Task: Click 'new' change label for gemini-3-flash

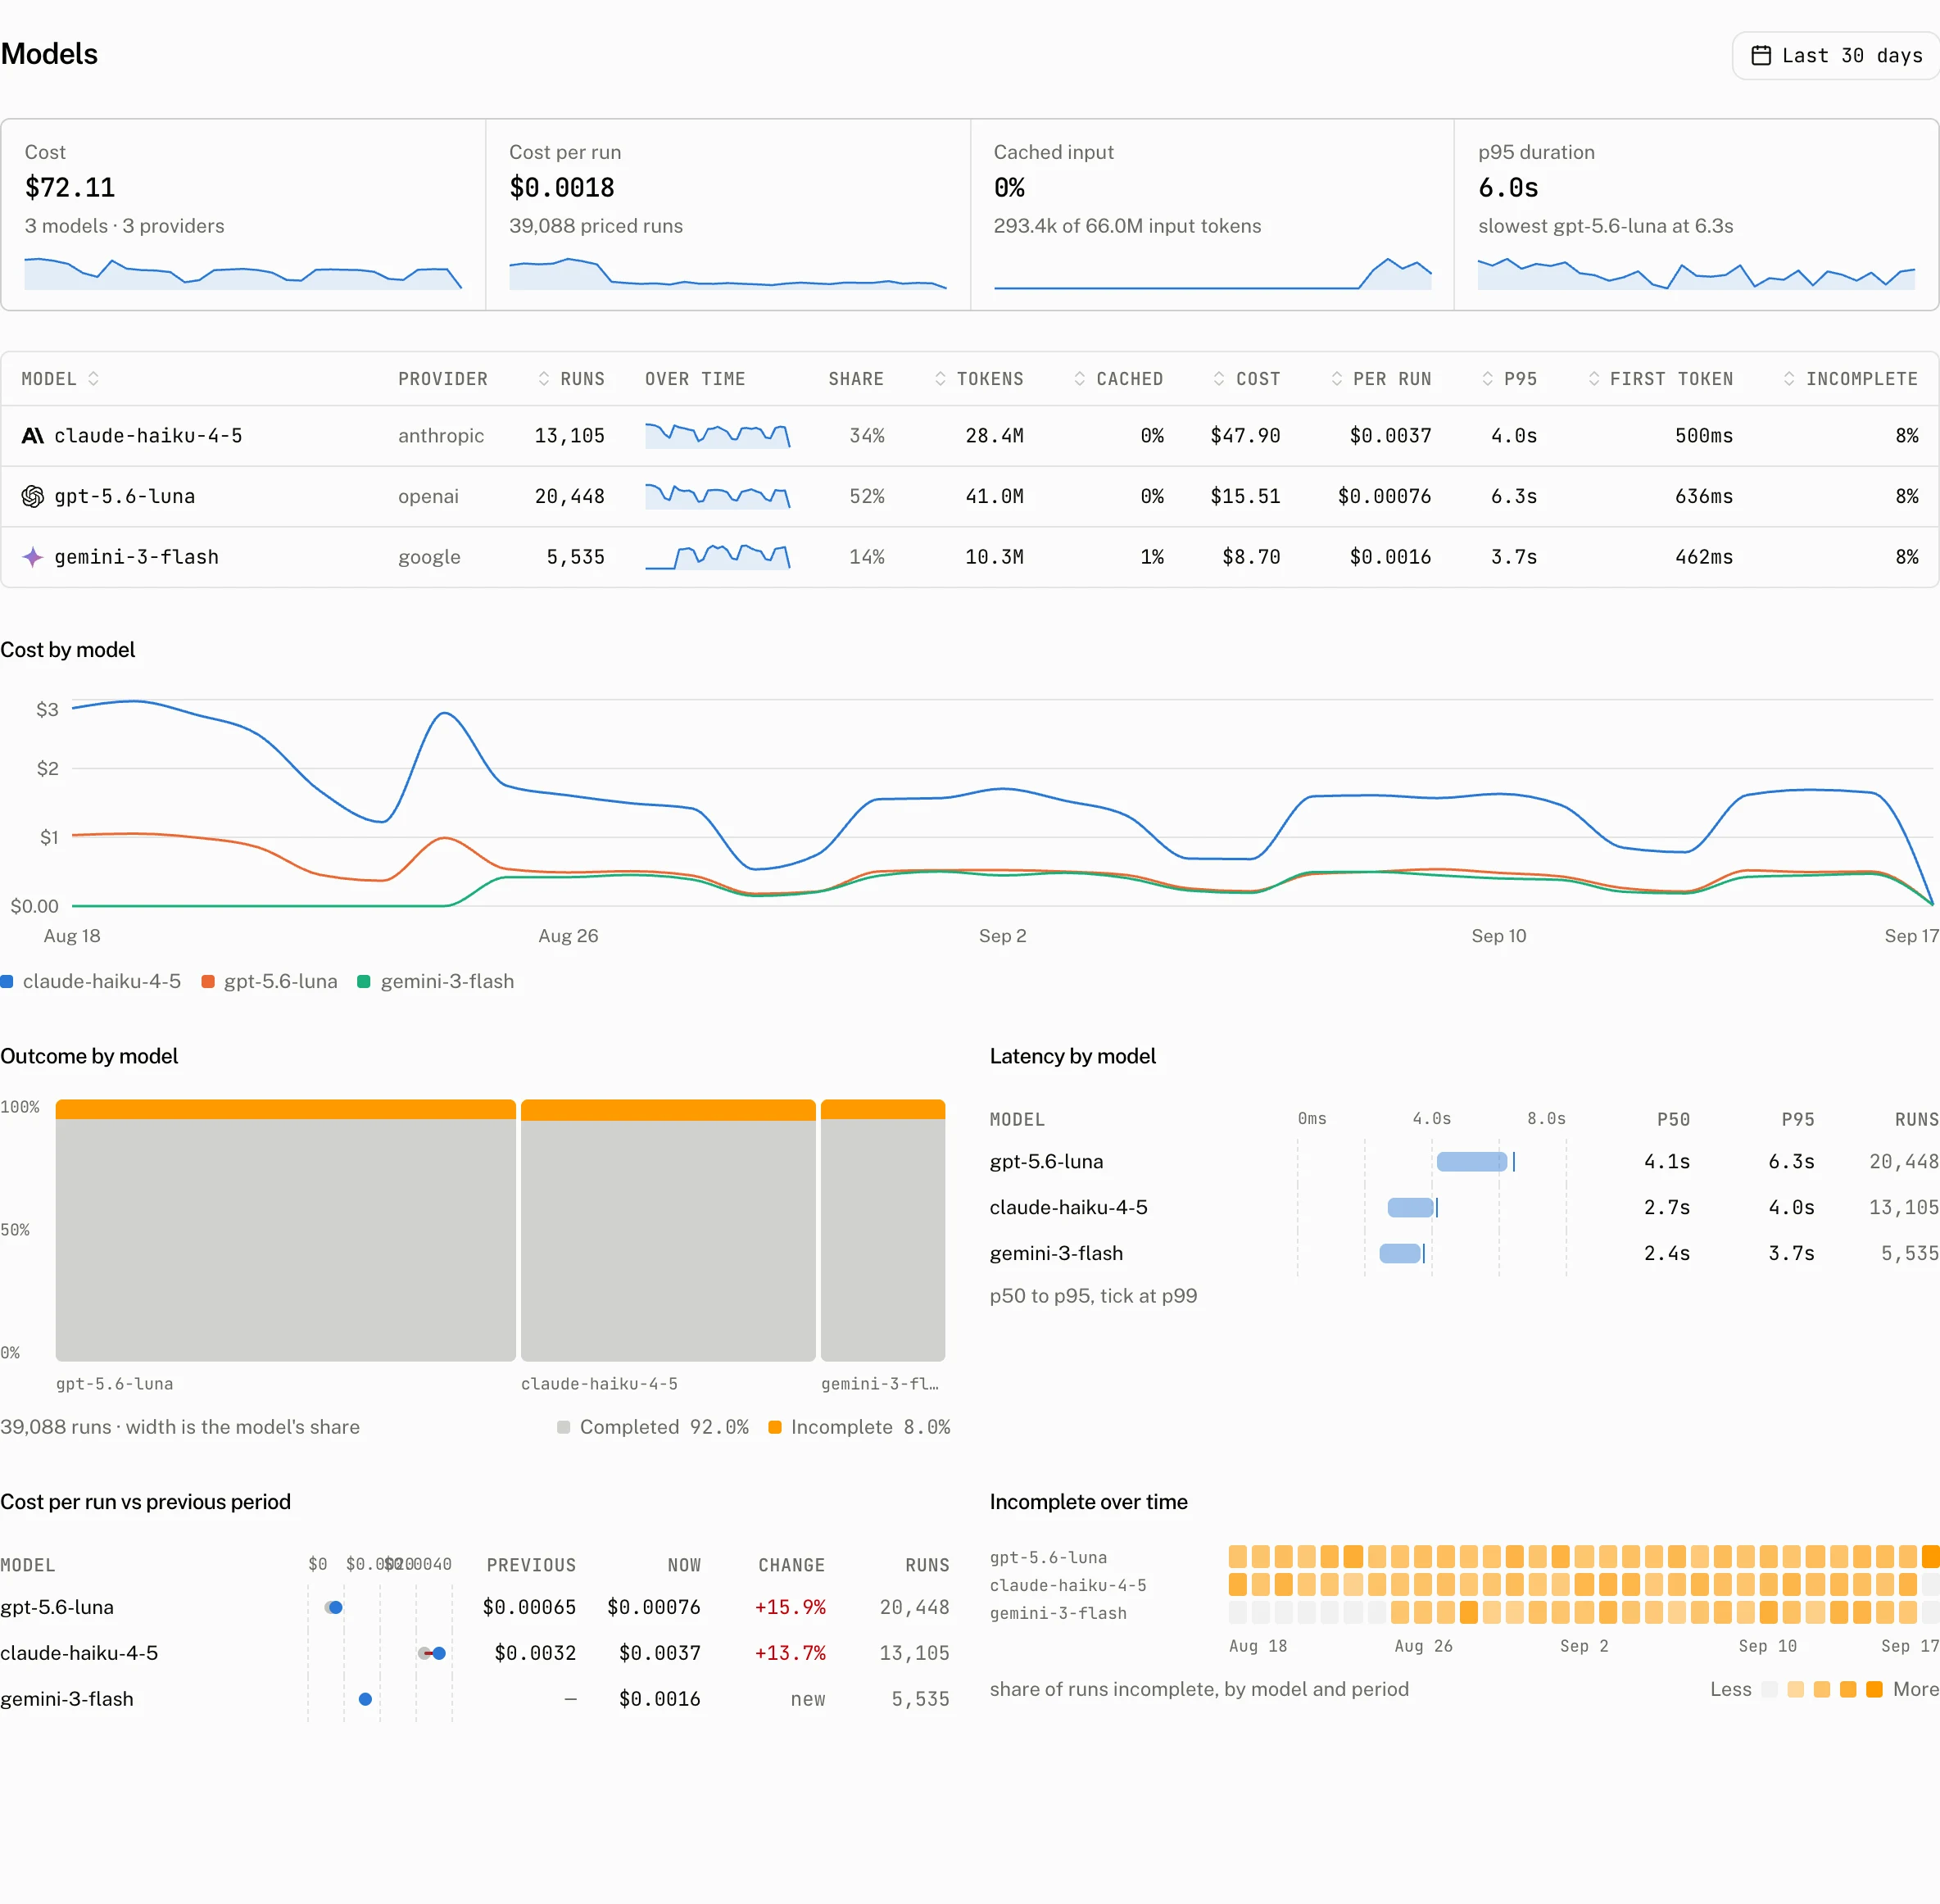Action: tap(808, 1699)
